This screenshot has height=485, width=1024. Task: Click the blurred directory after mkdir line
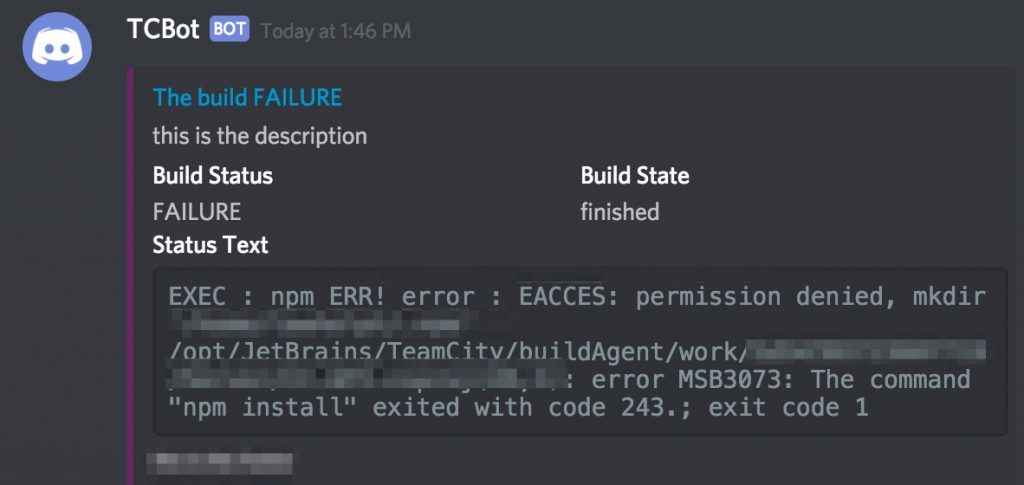(x=314, y=324)
